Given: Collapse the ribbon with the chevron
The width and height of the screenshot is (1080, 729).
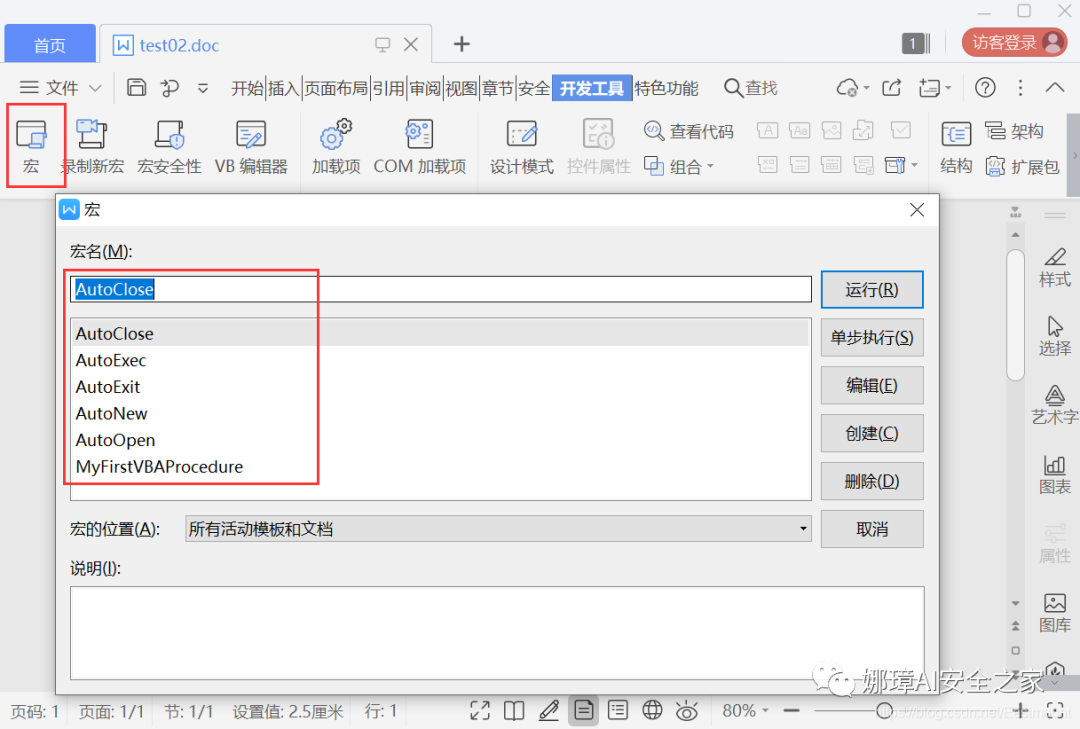Looking at the screenshot, I should 1055,88.
